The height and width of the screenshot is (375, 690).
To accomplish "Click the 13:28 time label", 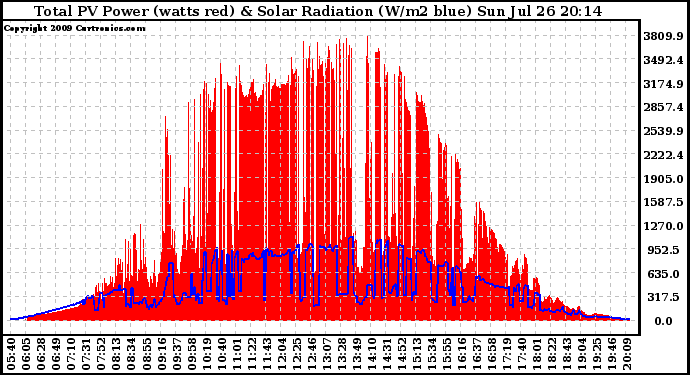I will 341,354.
